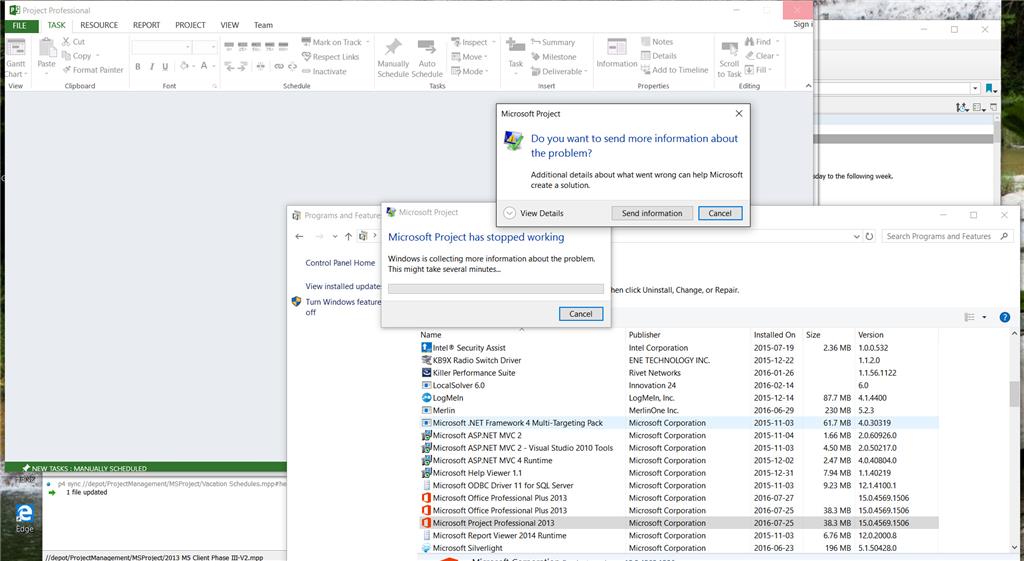The image size is (1024, 561).
Task: Switch to the REPORT ribbon tab
Action: tap(146, 25)
